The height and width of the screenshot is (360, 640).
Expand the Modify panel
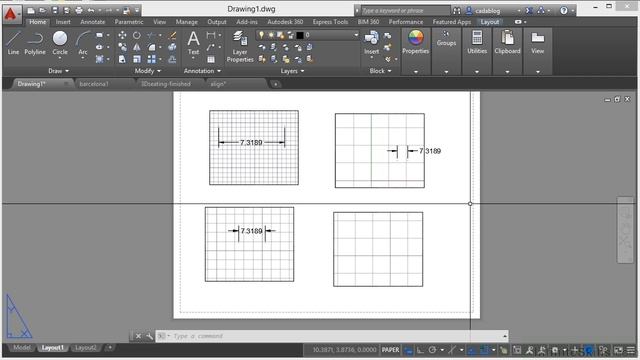147,71
